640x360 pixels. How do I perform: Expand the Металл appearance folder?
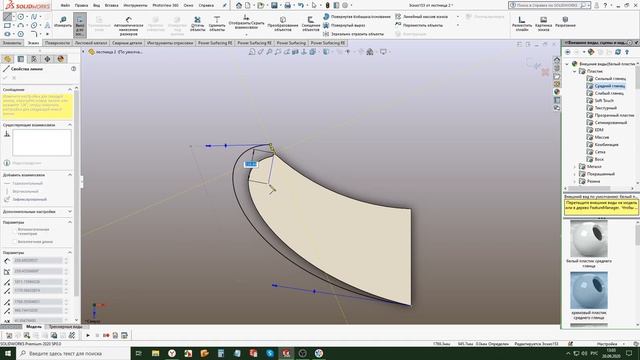(574, 167)
